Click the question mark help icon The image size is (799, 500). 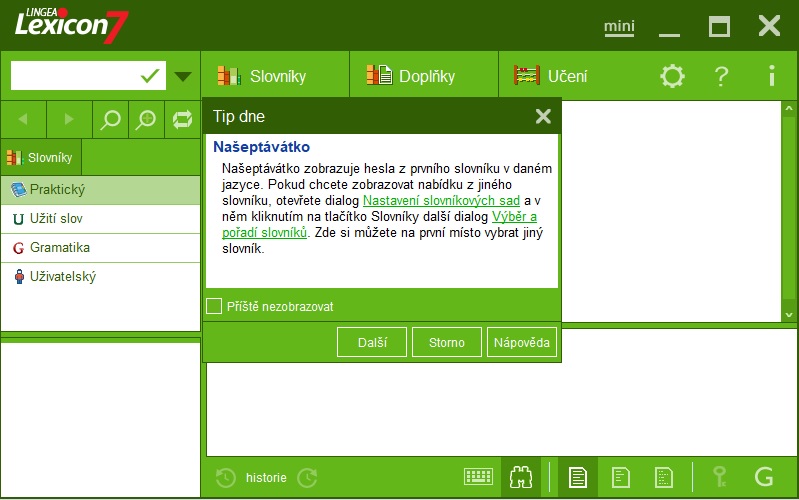(x=721, y=76)
